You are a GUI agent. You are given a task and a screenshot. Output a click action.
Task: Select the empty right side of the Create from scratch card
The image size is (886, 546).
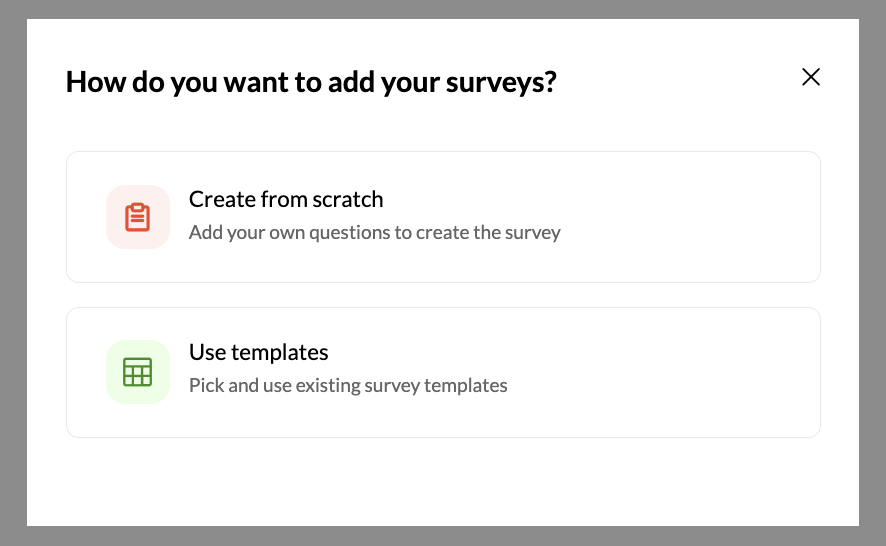pyautogui.click(x=689, y=217)
